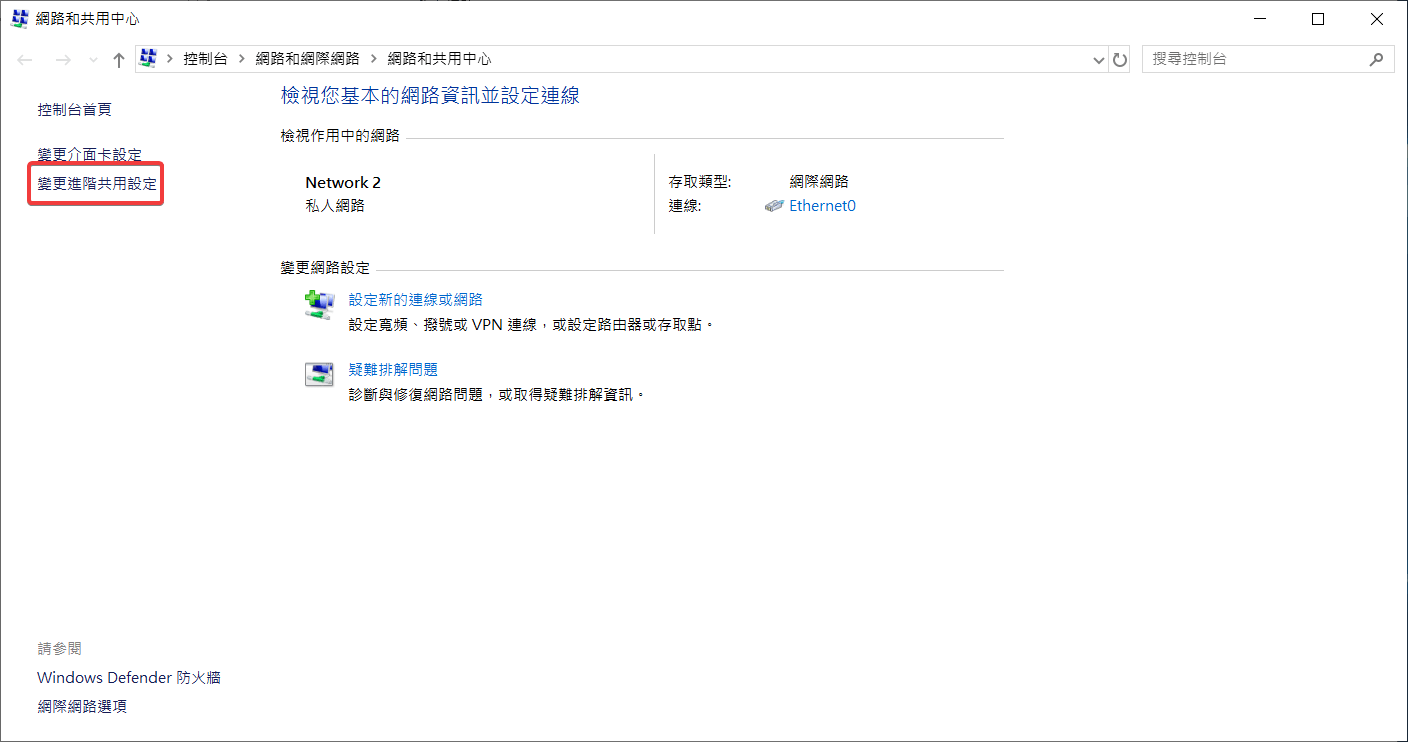Open the recent locations dropdown arrow
The image size is (1408, 742).
coord(93,60)
